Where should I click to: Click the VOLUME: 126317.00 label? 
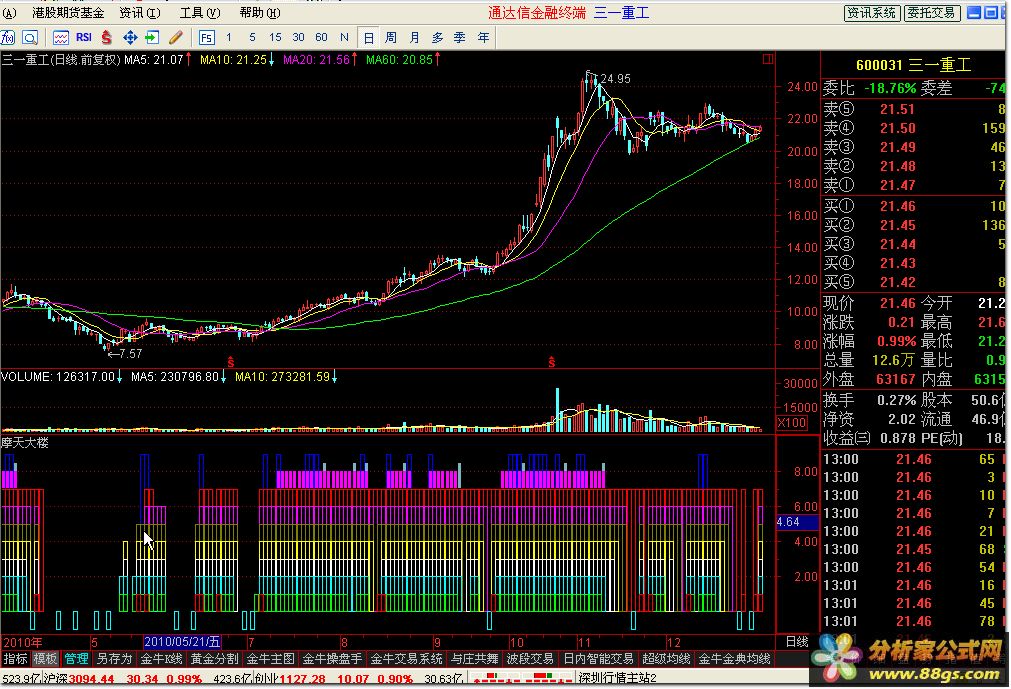[x=58, y=376]
